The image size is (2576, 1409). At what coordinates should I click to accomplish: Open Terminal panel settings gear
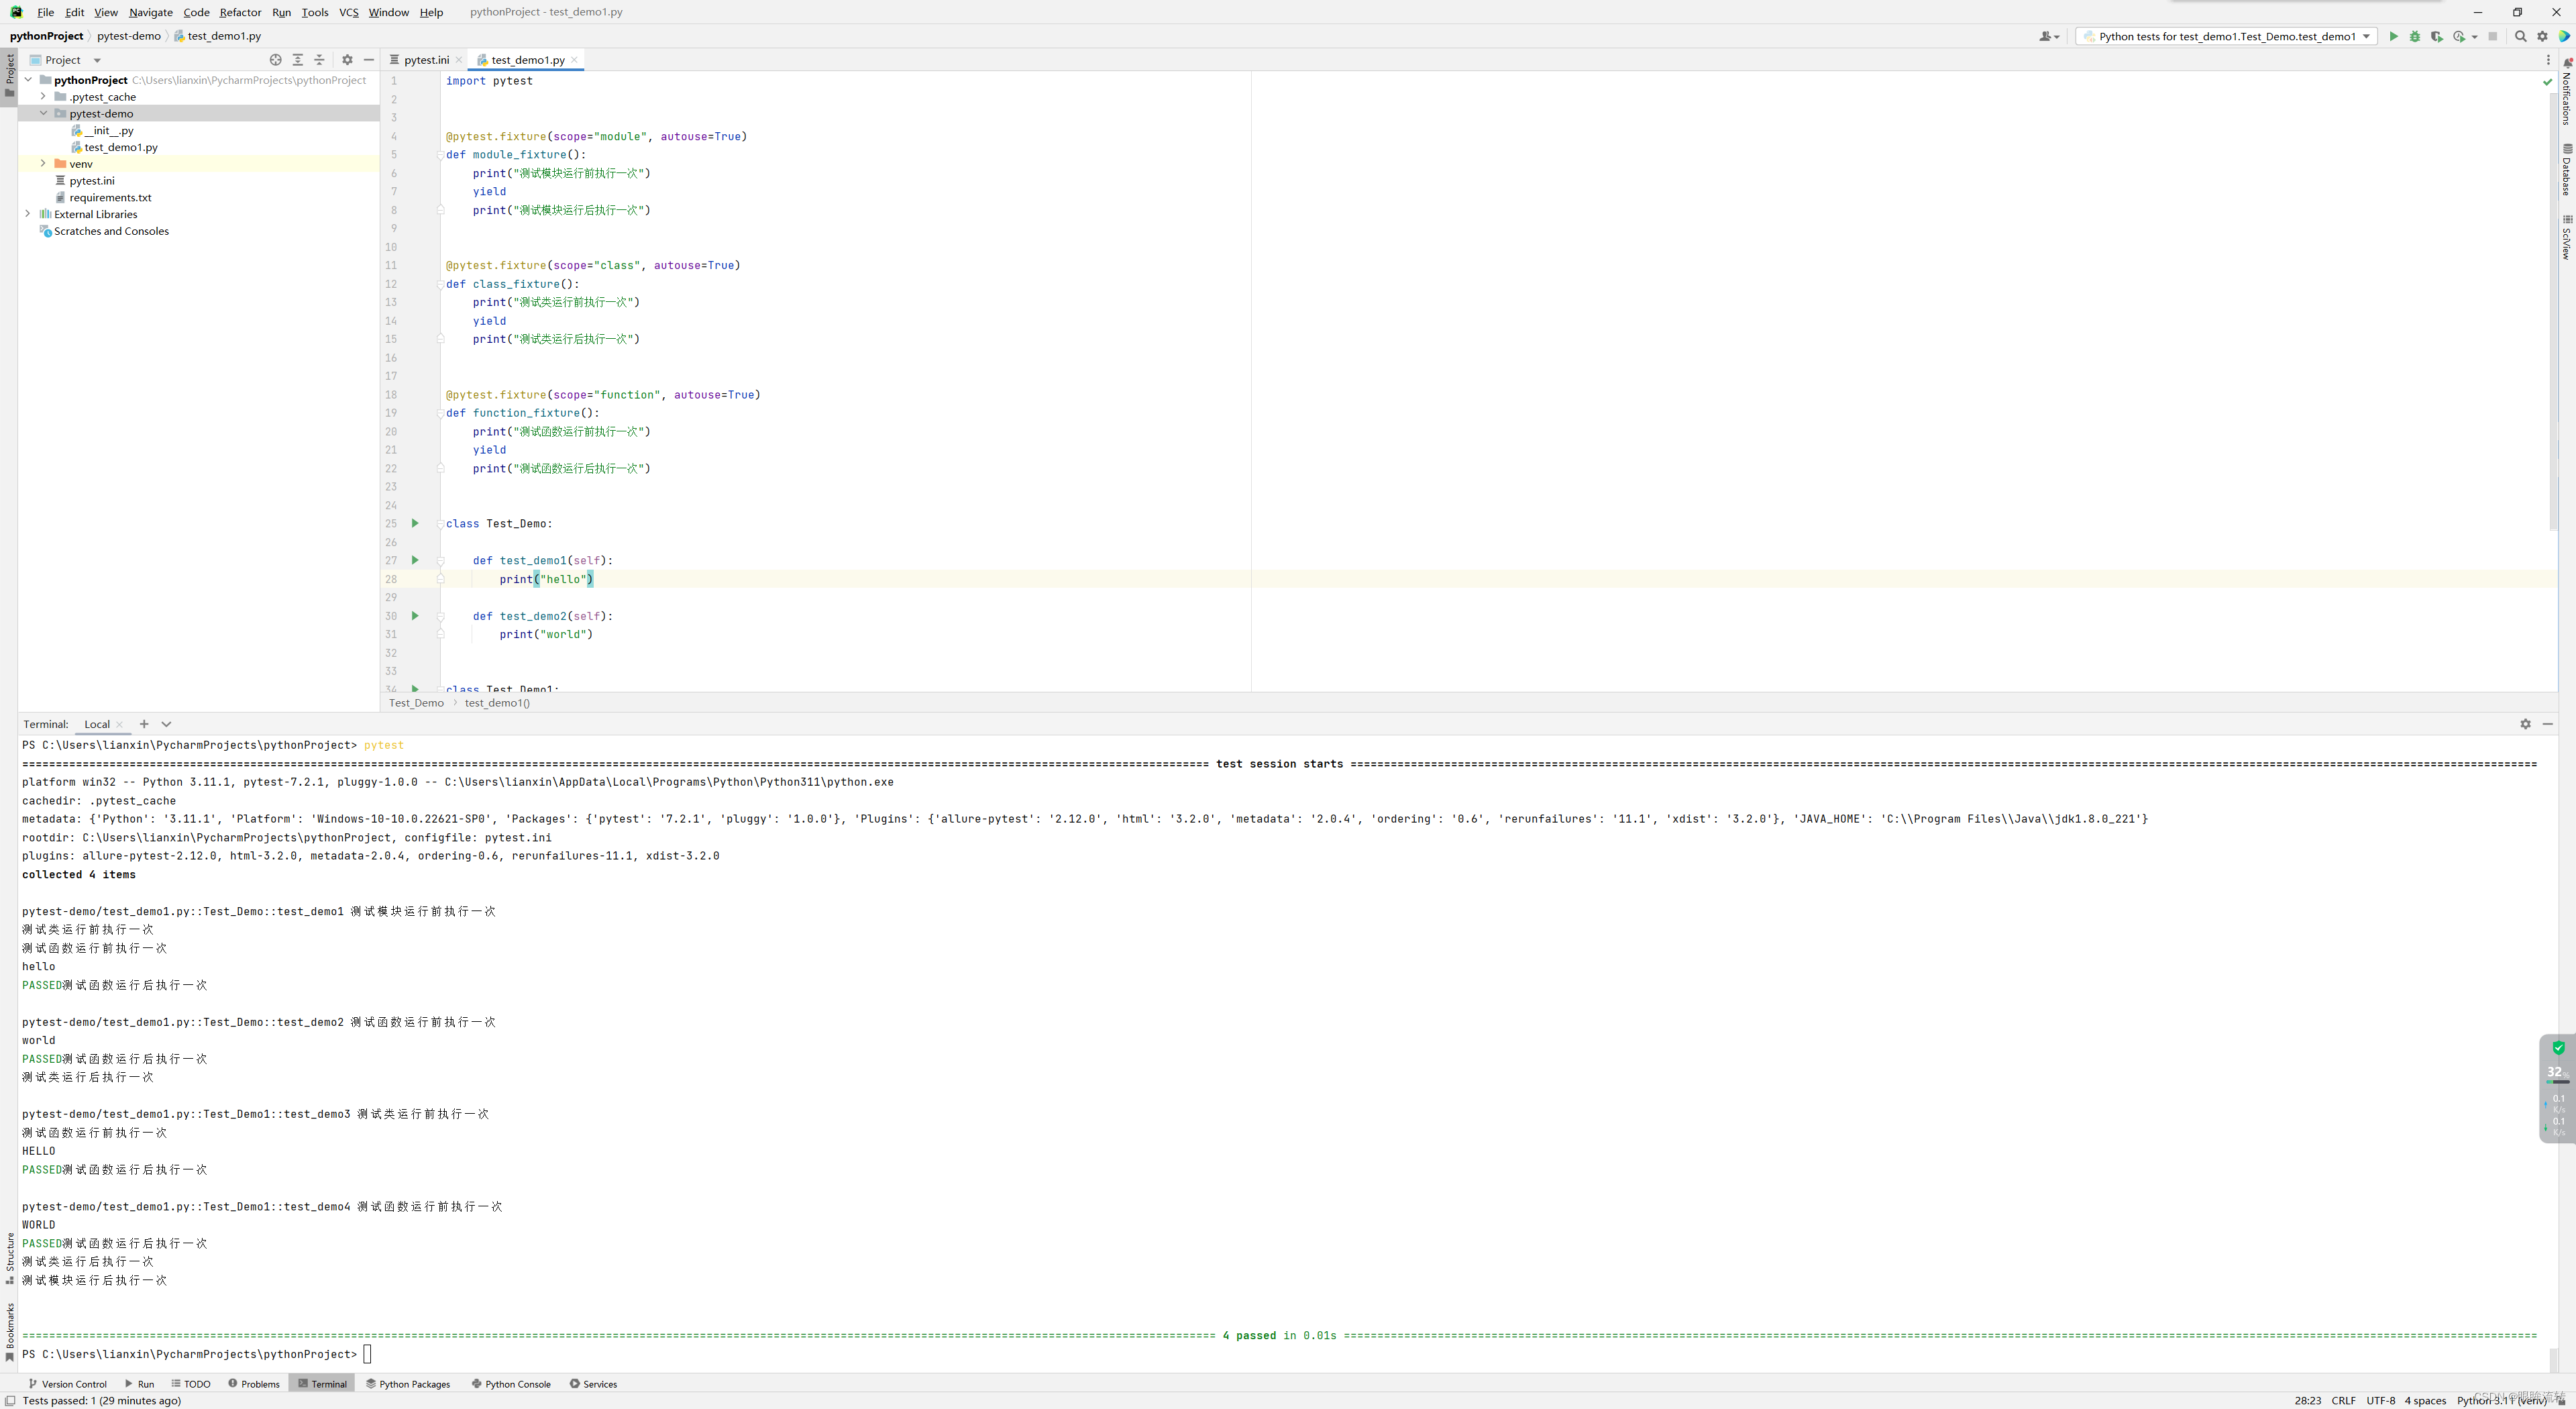pyautogui.click(x=2525, y=724)
